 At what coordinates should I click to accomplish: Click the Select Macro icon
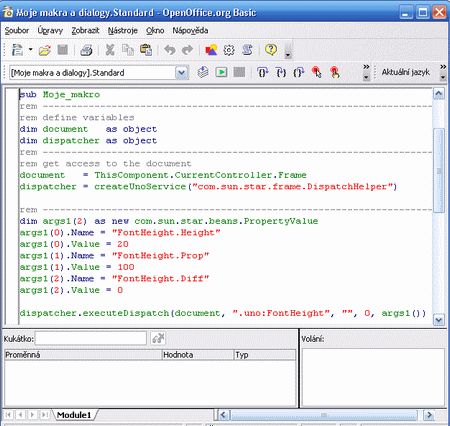(x=229, y=50)
